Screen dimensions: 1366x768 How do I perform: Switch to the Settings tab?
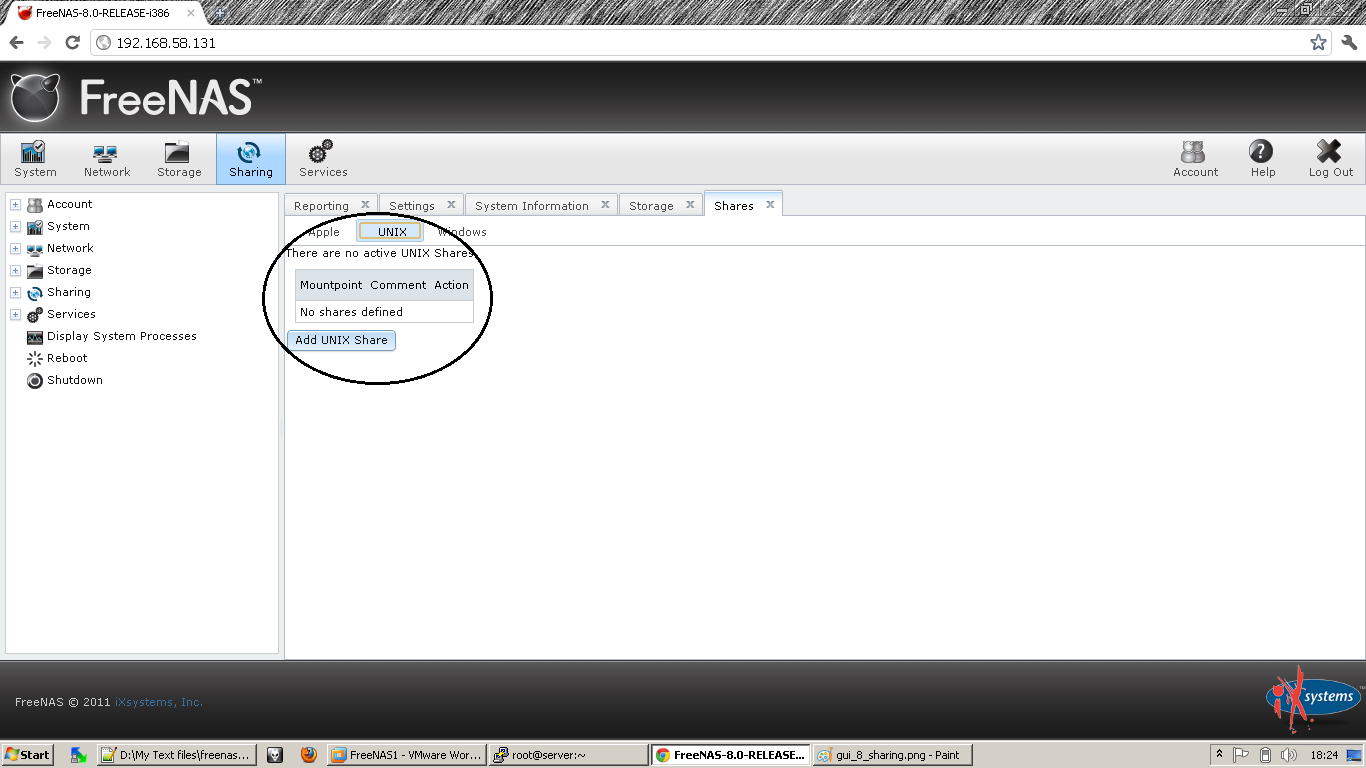point(413,204)
